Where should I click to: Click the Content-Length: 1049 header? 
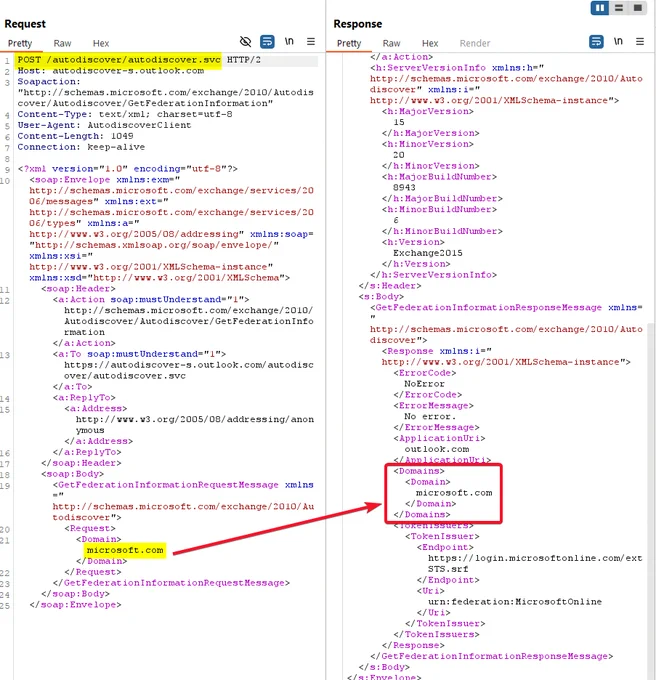[75, 136]
